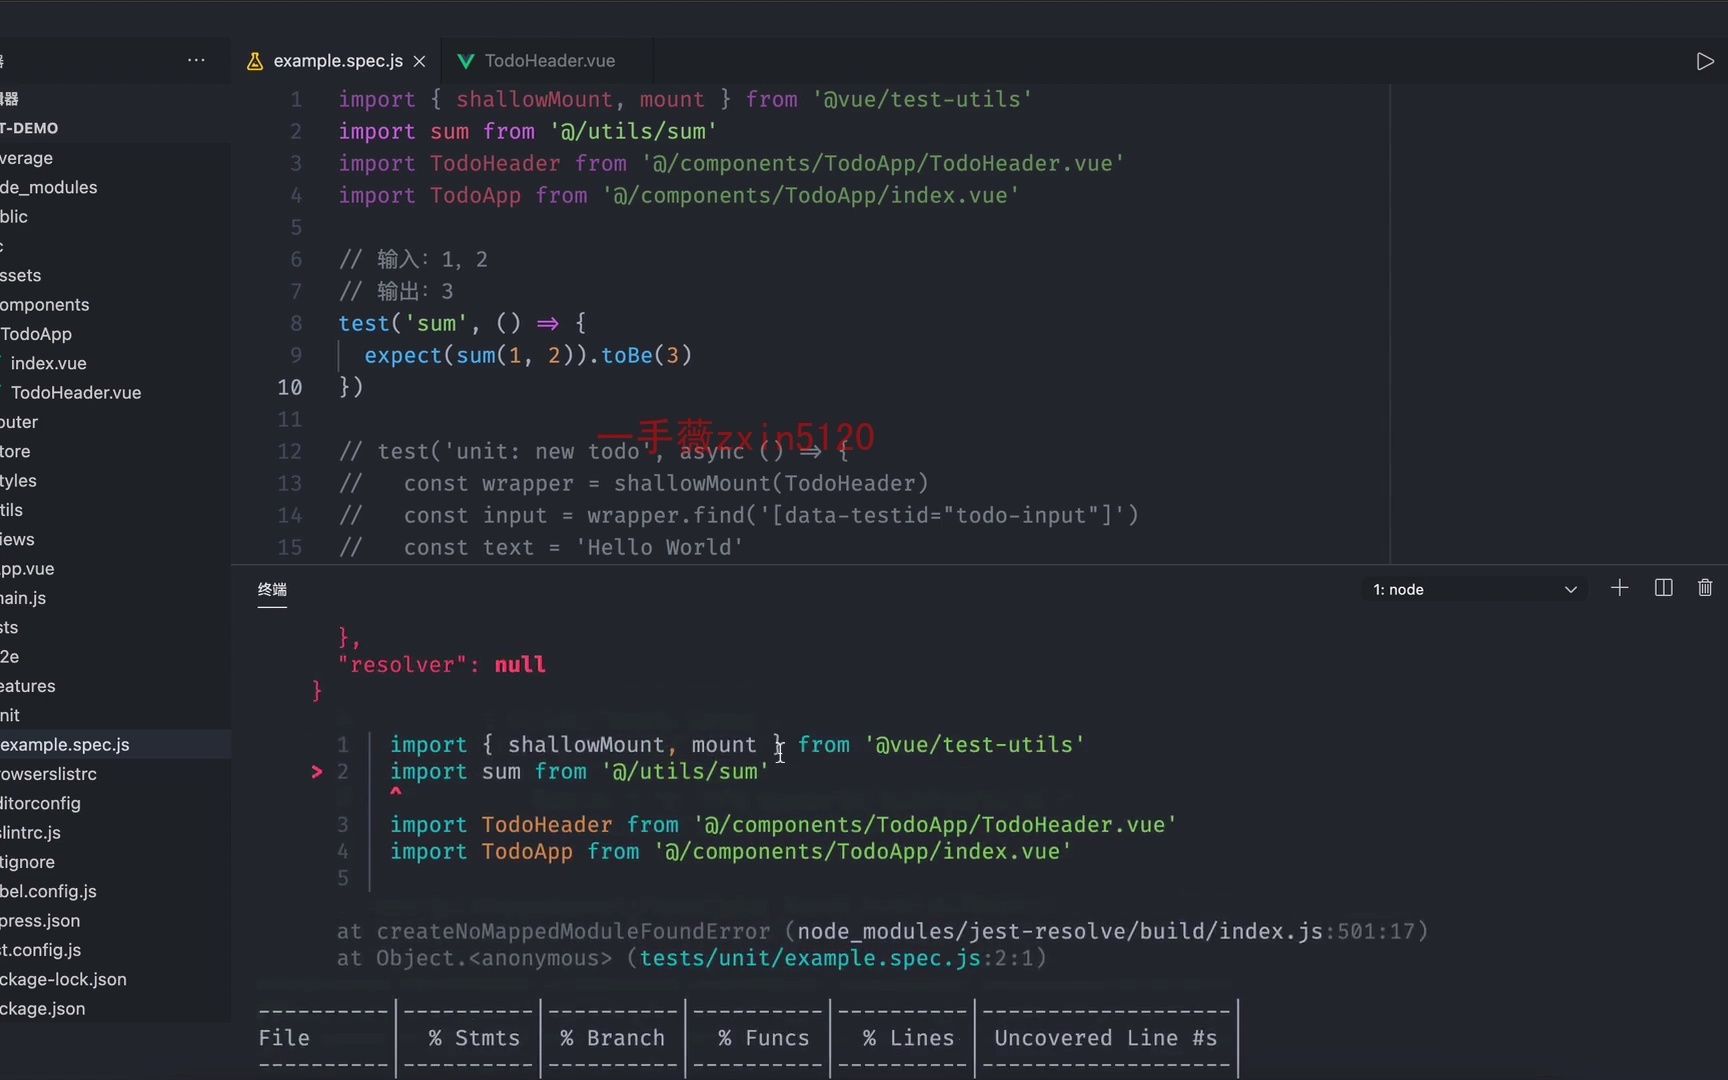This screenshot has width=1728, height=1080.
Task: Click line number 10 in the editor gutter
Action: [289, 387]
